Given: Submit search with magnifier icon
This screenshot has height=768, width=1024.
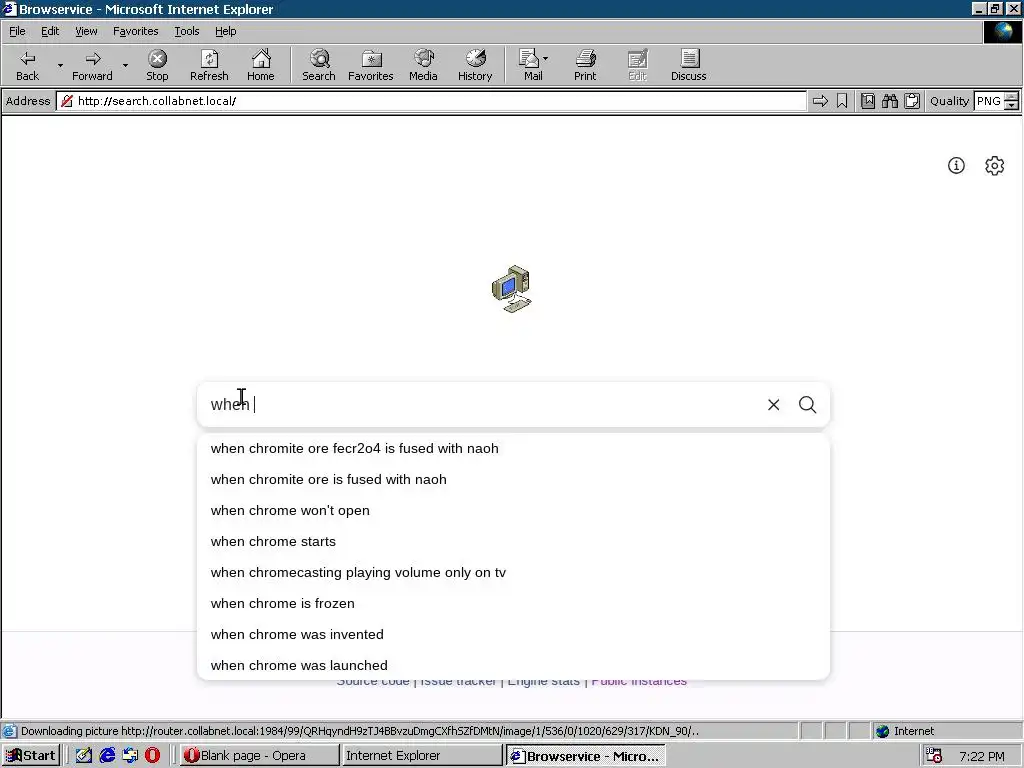Looking at the screenshot, I should pyautogui.click(x=807, y=405).
